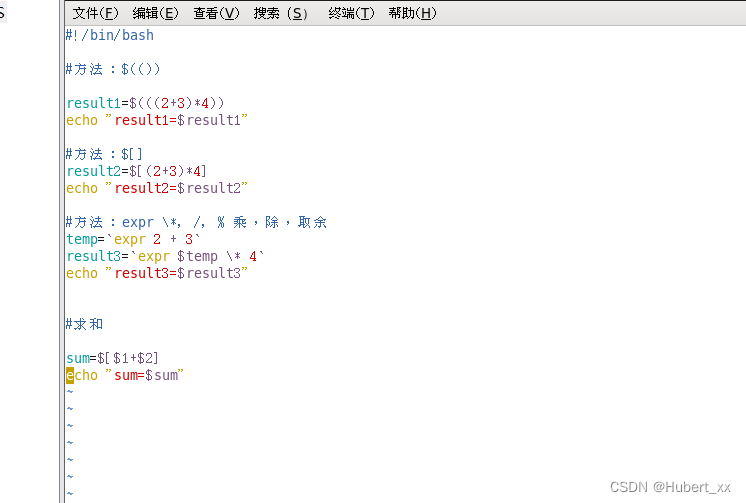Open the 终端(T) menu
This screenshot has height=503, width=746.
[351, 13]
